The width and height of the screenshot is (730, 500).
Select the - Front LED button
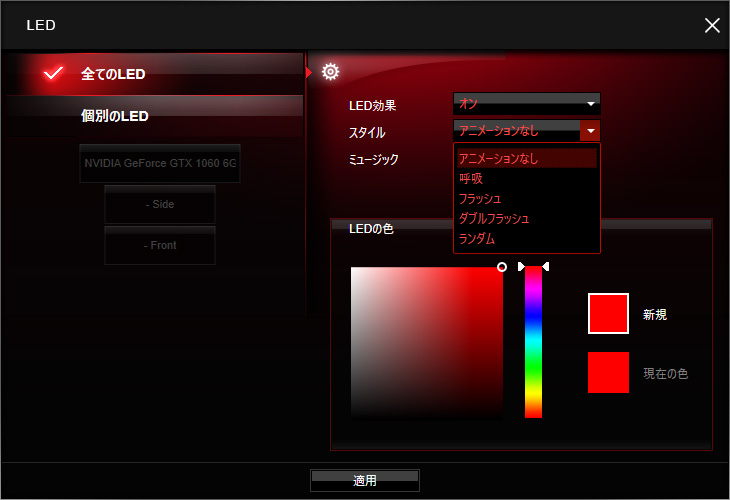coord(160,245)
